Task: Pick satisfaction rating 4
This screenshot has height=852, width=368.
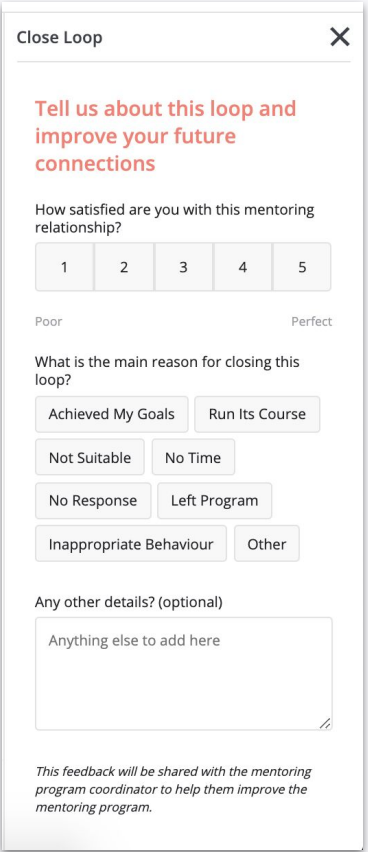Action: coord(243,267)
